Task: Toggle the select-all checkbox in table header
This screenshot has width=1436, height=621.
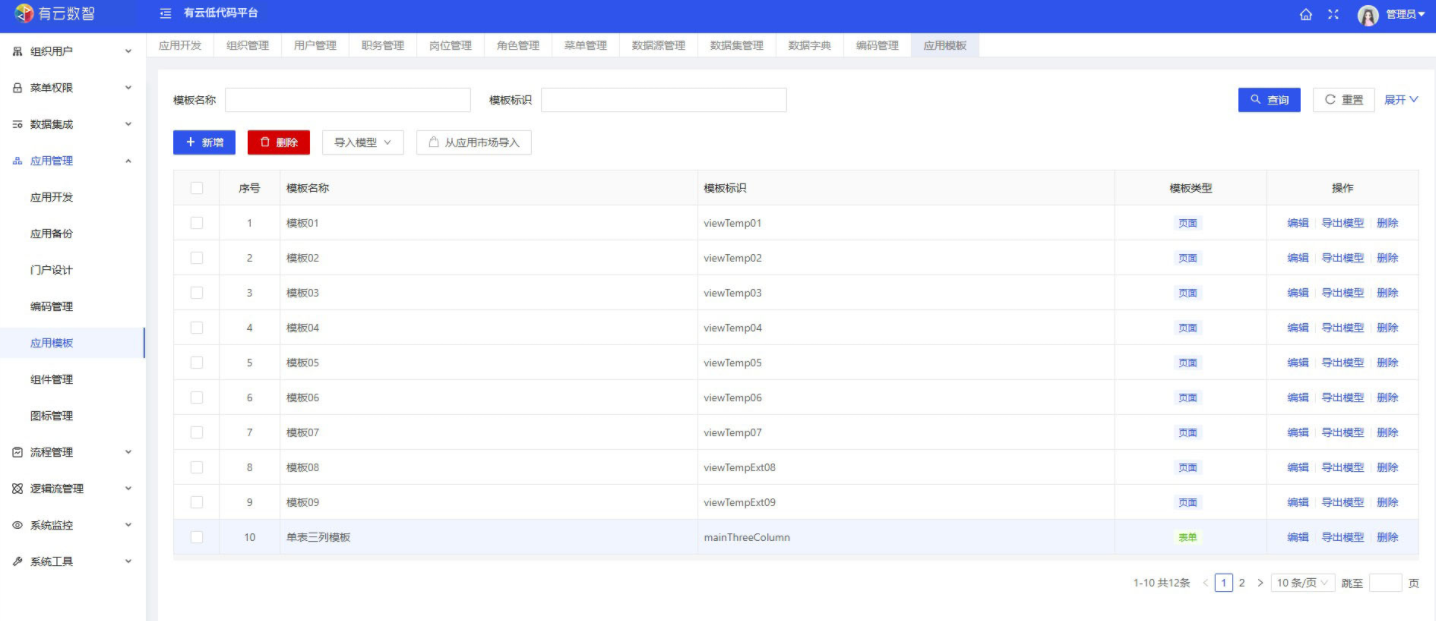Action: click(x=197, y=188)
